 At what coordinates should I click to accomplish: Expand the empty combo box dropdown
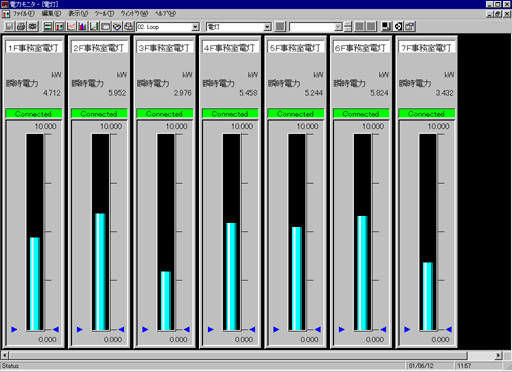coord(338,27)
